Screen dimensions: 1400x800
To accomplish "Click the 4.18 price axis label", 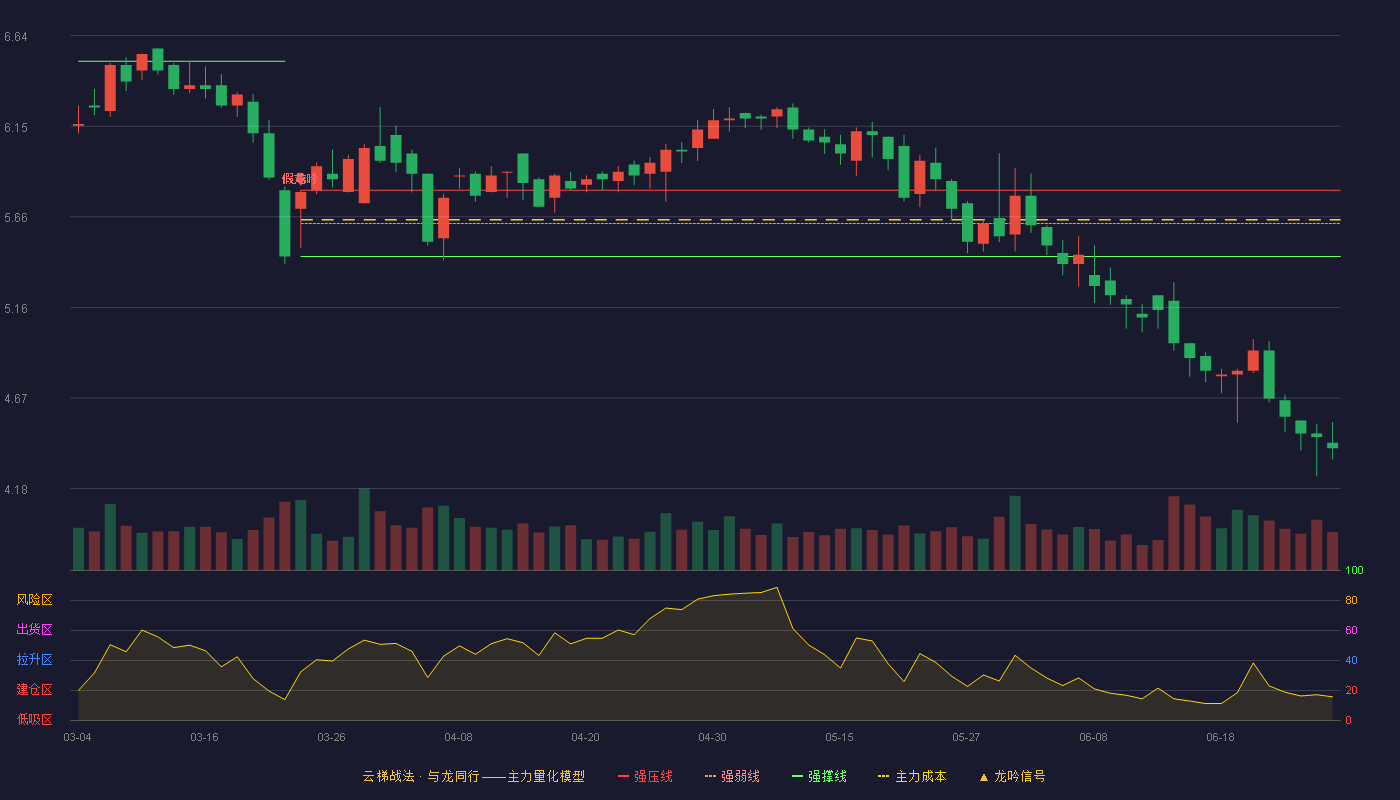I will (x=15, y=490).
